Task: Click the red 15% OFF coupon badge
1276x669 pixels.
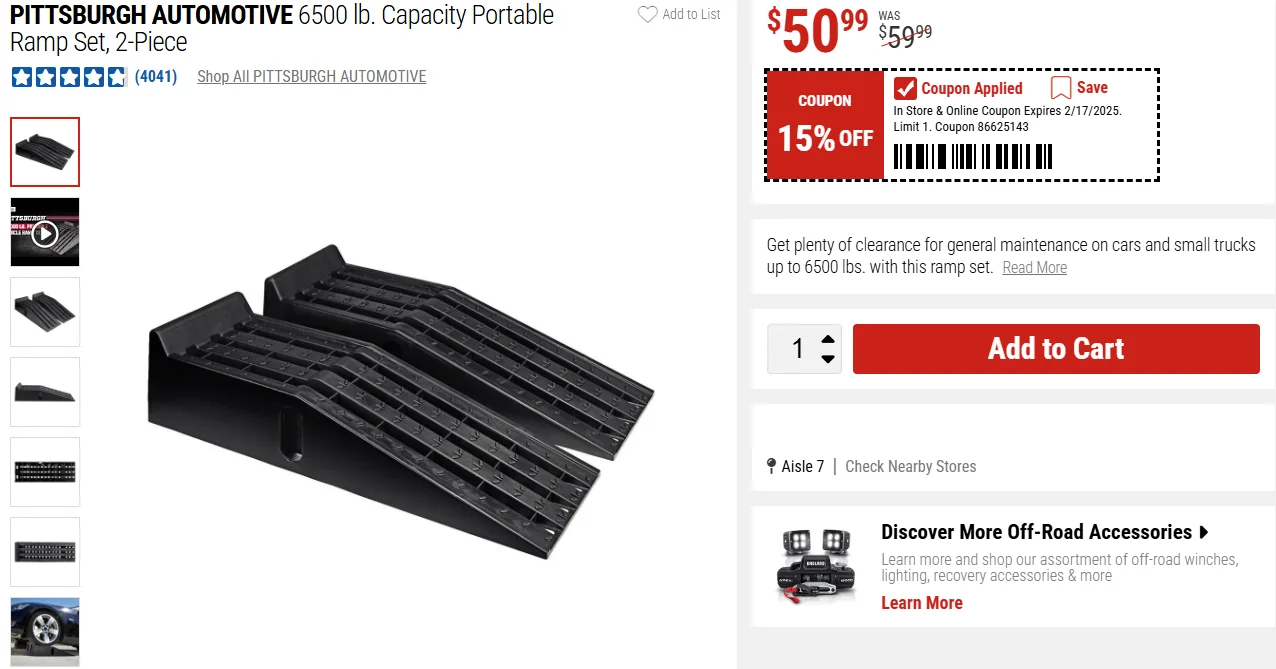Action: tap(825, 125)
